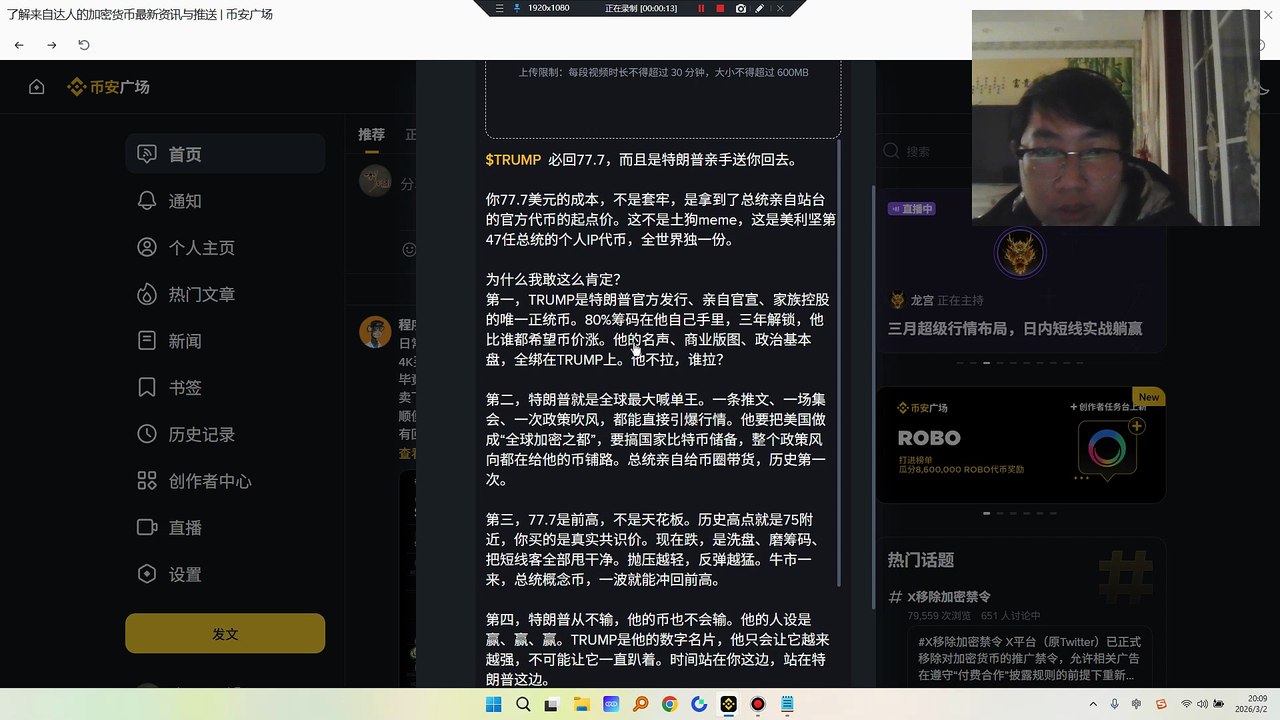Stop the screen recording with red square
The height and width of the screenshot is (720, 1280).
[720, 8]
